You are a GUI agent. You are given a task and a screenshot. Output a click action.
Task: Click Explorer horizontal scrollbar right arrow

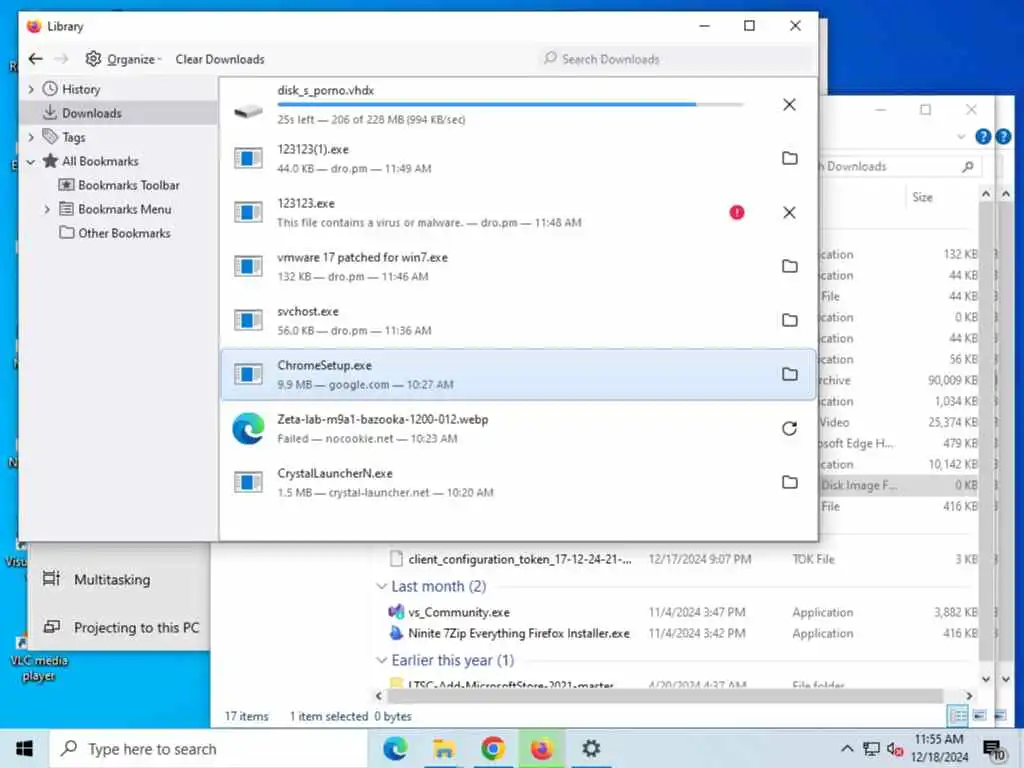(x=969, y=696)
